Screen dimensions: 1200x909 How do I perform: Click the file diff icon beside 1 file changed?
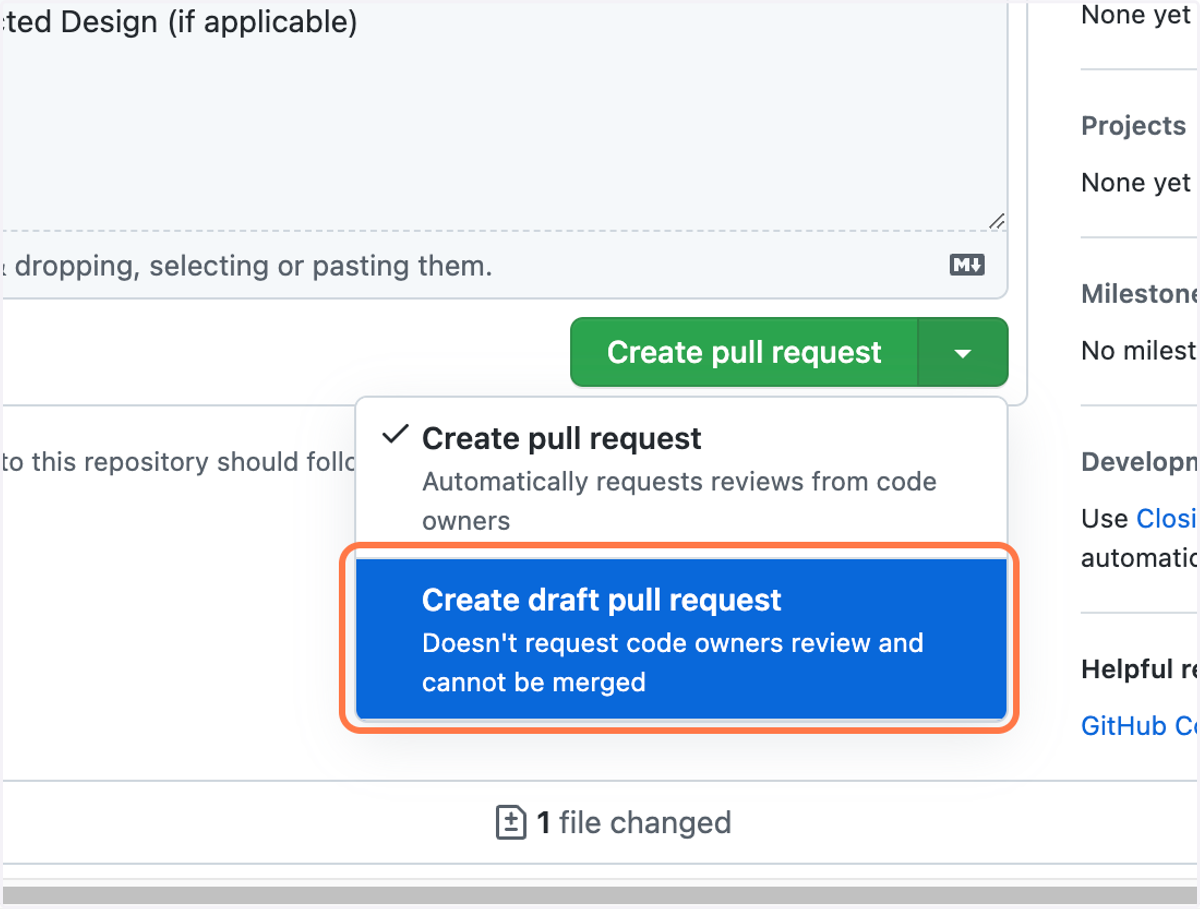(x=511, y=823)
